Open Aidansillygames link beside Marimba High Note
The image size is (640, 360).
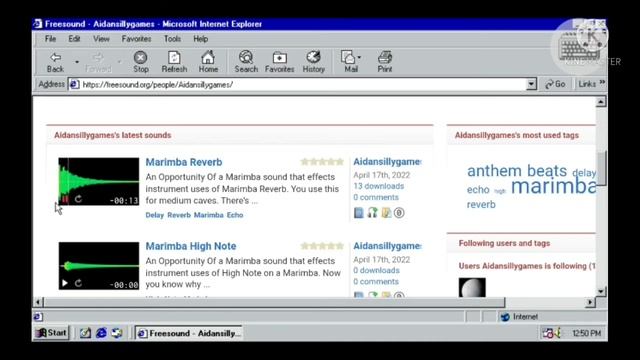point(387,246)
